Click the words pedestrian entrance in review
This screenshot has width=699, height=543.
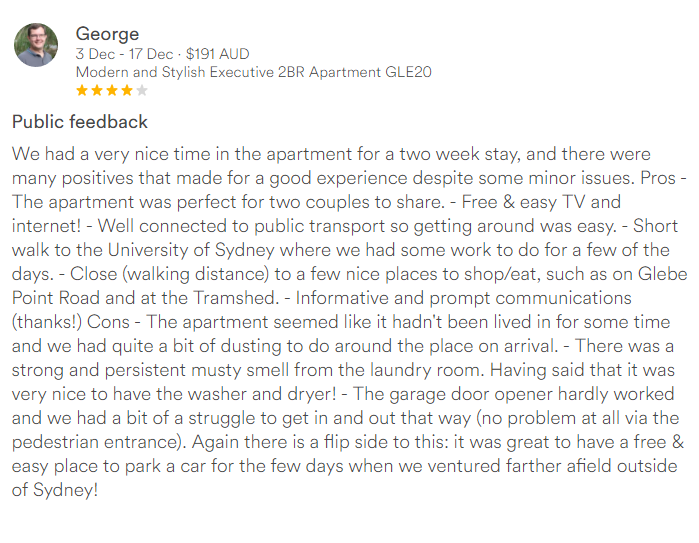click(x=97, y=442)
